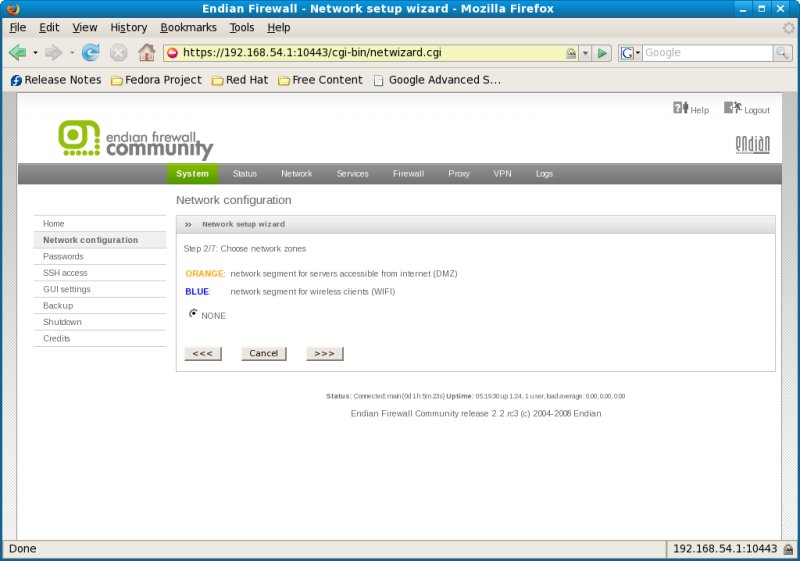This screenshot has height=561, width=800.
Task: Open the Edit menu
Action: click(49, 28)
